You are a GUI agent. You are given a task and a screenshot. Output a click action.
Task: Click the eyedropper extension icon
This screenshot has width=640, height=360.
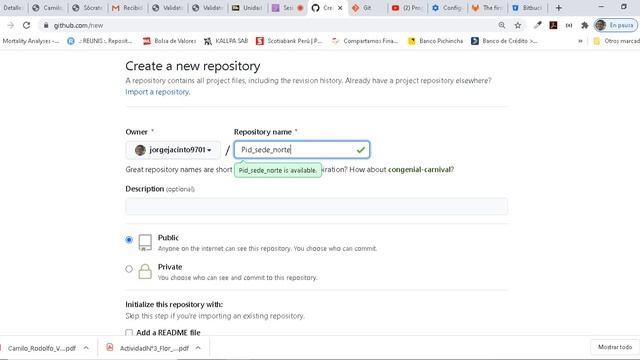(538, 25)
